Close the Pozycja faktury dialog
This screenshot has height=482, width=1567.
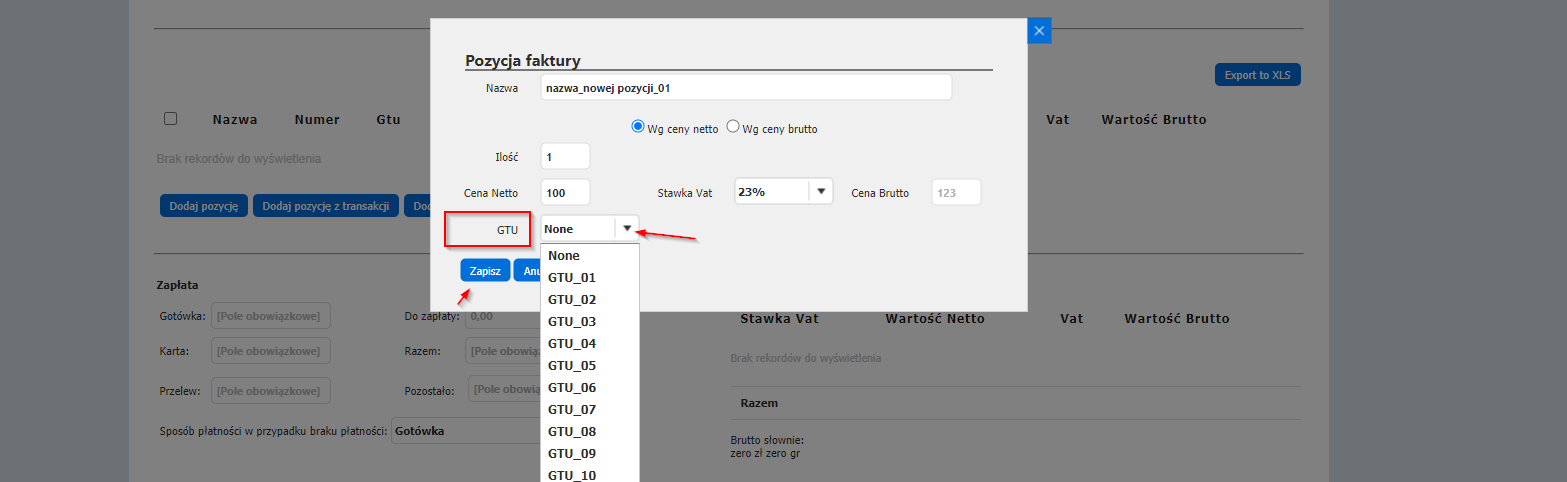(1039, 31)
